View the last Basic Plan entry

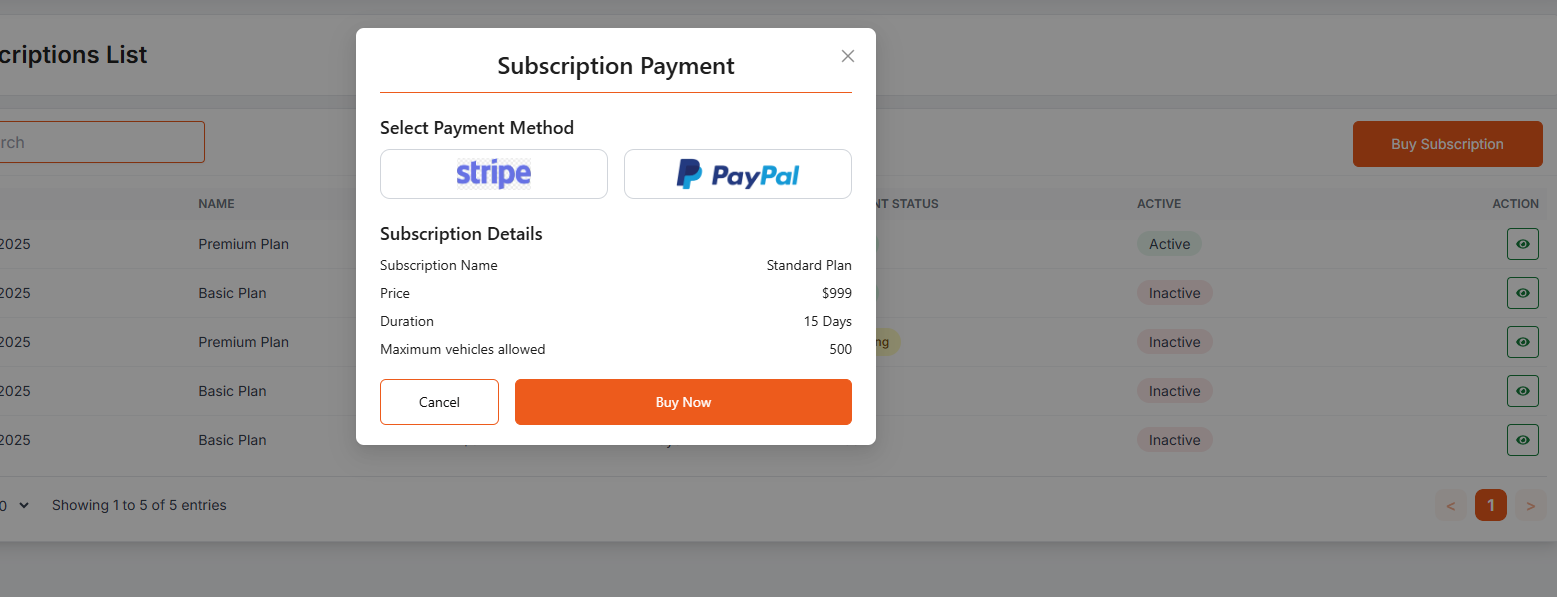coord(1522,440)
